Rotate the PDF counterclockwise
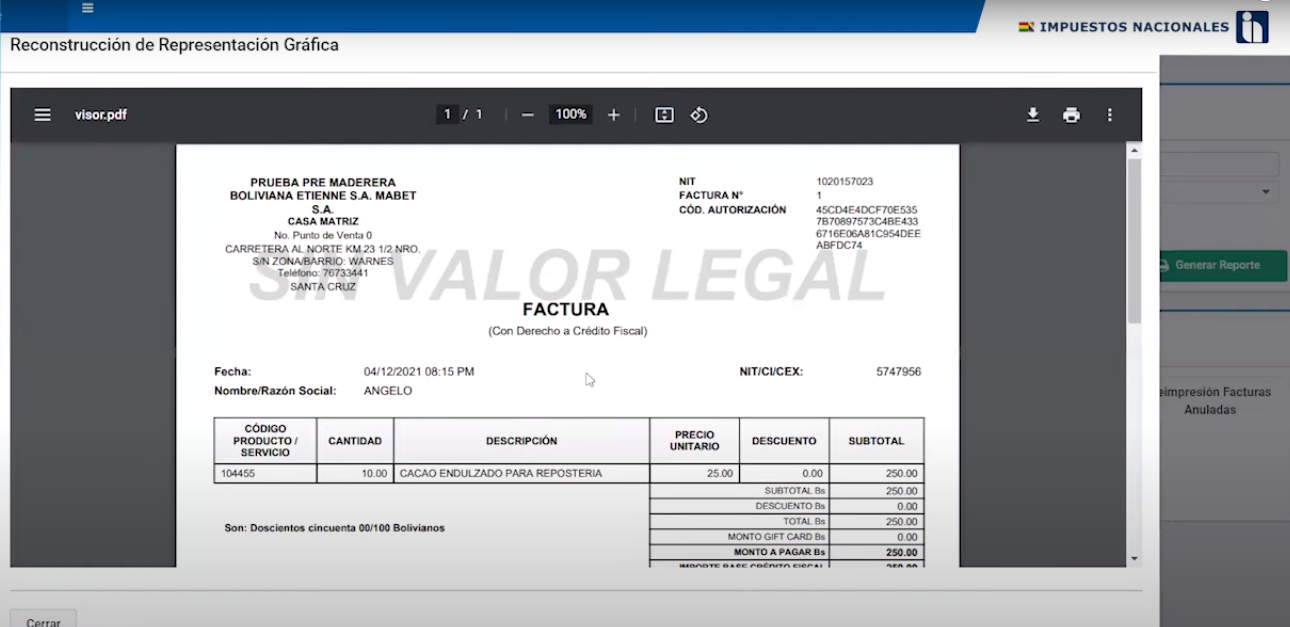The width and height of the screenshot is (1290, 627). (699, 115)
